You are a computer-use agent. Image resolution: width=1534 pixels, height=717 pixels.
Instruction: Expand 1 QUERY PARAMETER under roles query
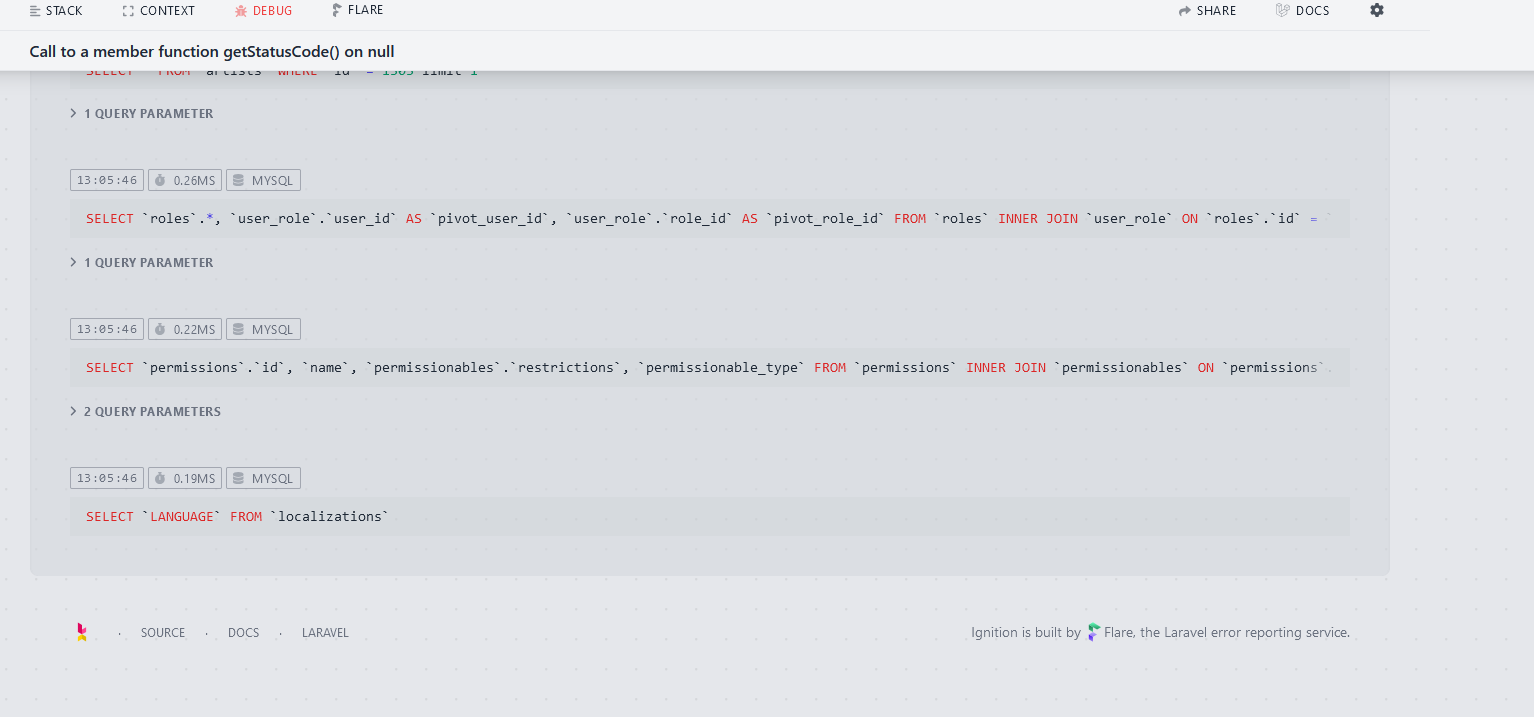141,263
